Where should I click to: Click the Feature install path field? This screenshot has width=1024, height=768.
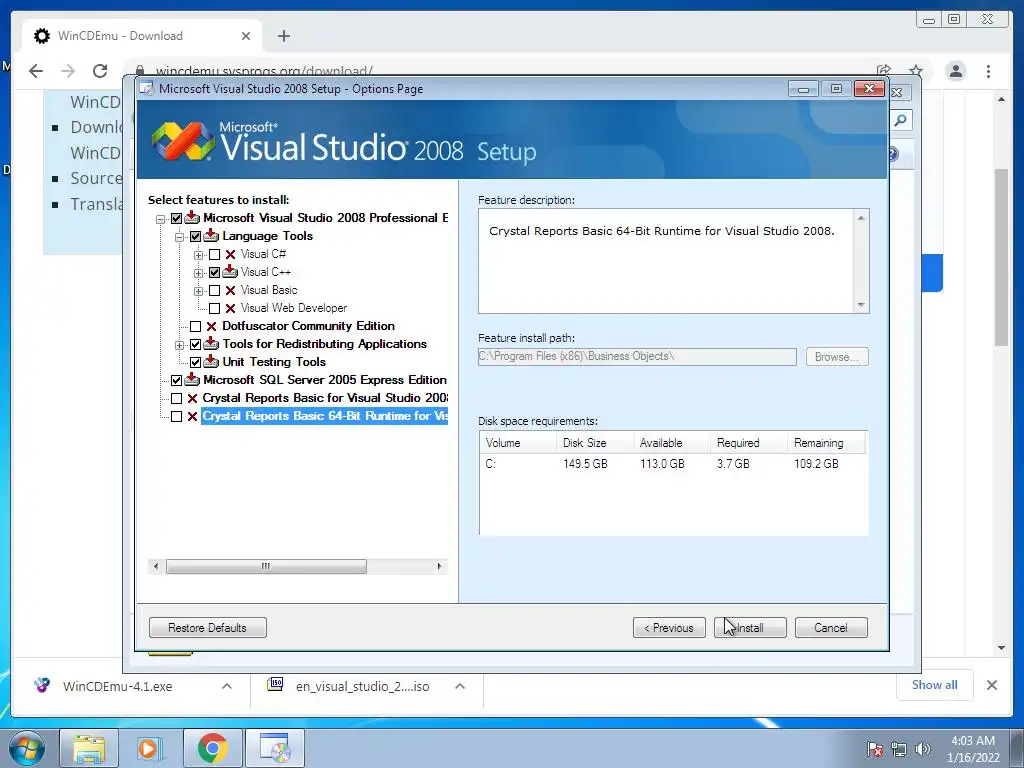637,357
